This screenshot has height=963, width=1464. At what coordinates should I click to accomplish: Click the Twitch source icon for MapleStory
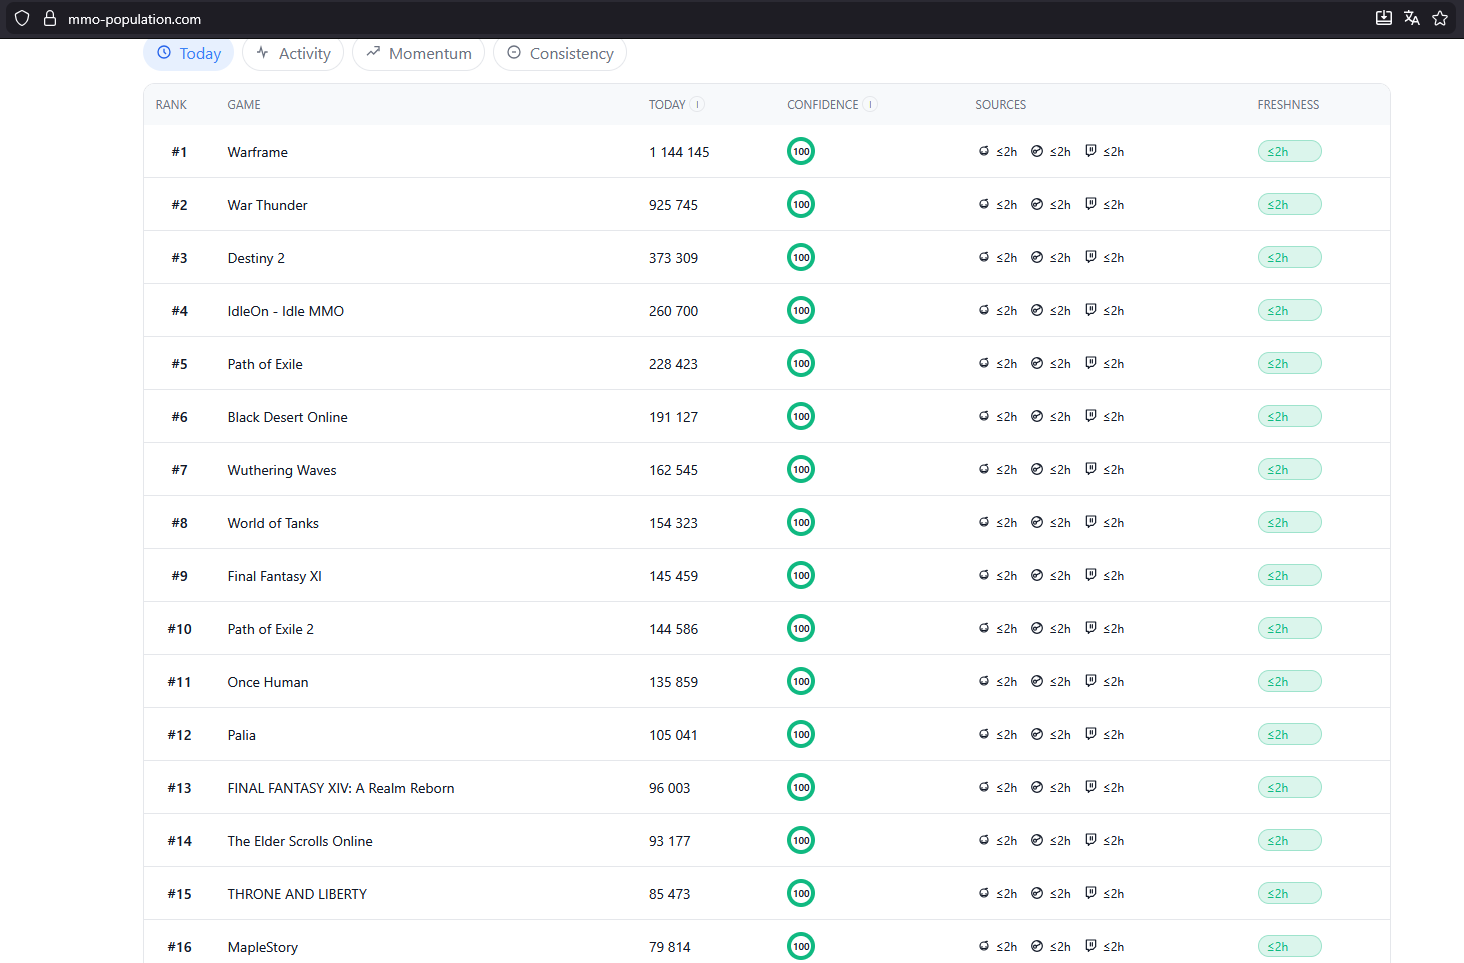(1091, 946)
